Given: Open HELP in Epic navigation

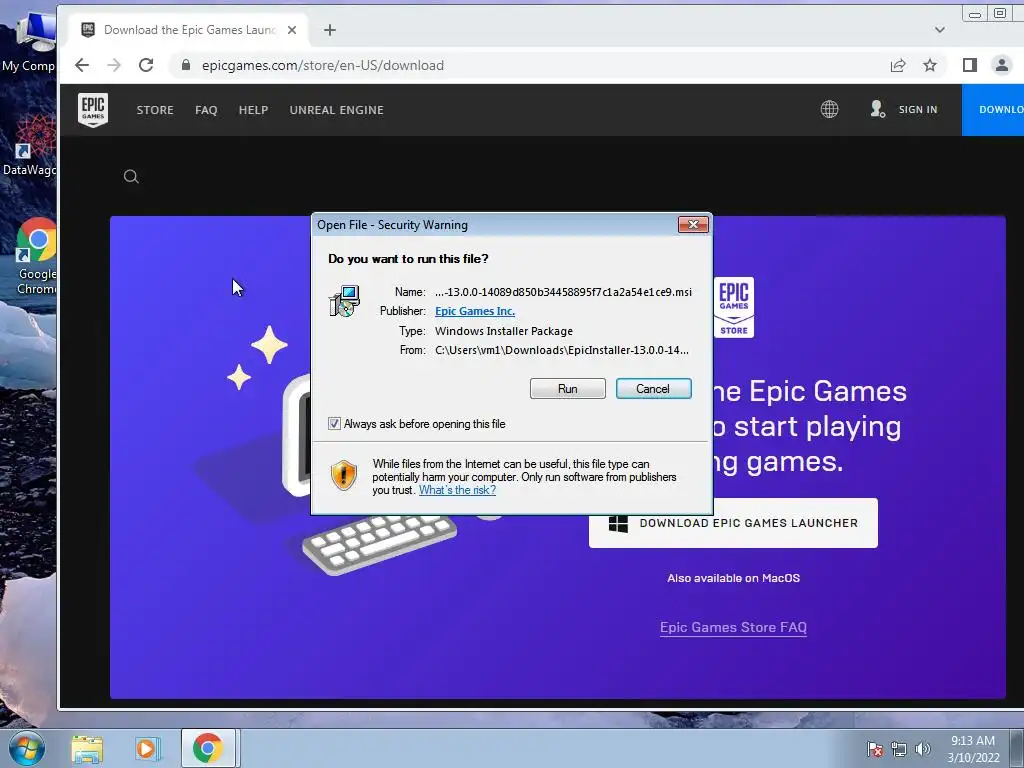Looking at the screenshot, I should 253,110.
